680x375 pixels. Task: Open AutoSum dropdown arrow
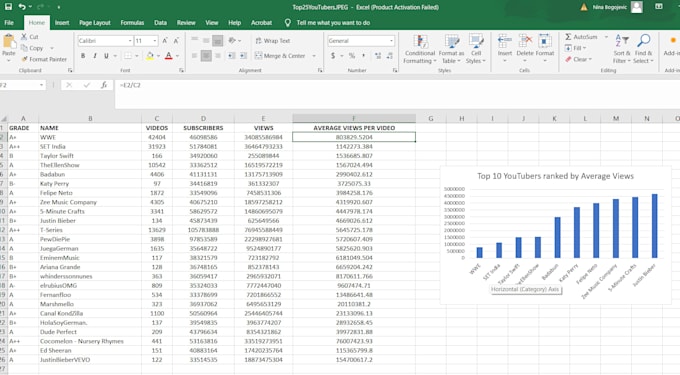click(x=606, y=37)
